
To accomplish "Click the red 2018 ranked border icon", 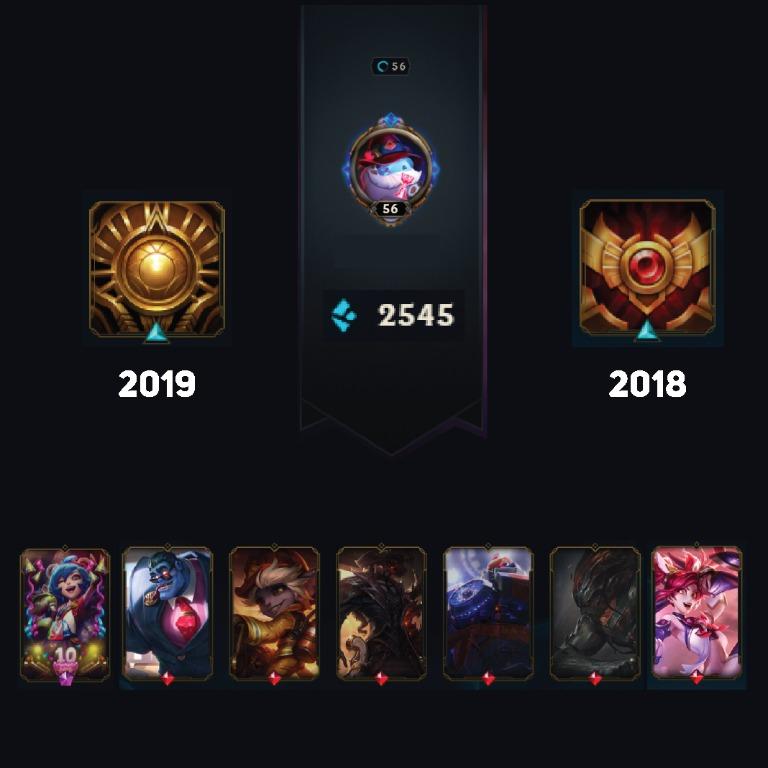I will pos(647,267).
